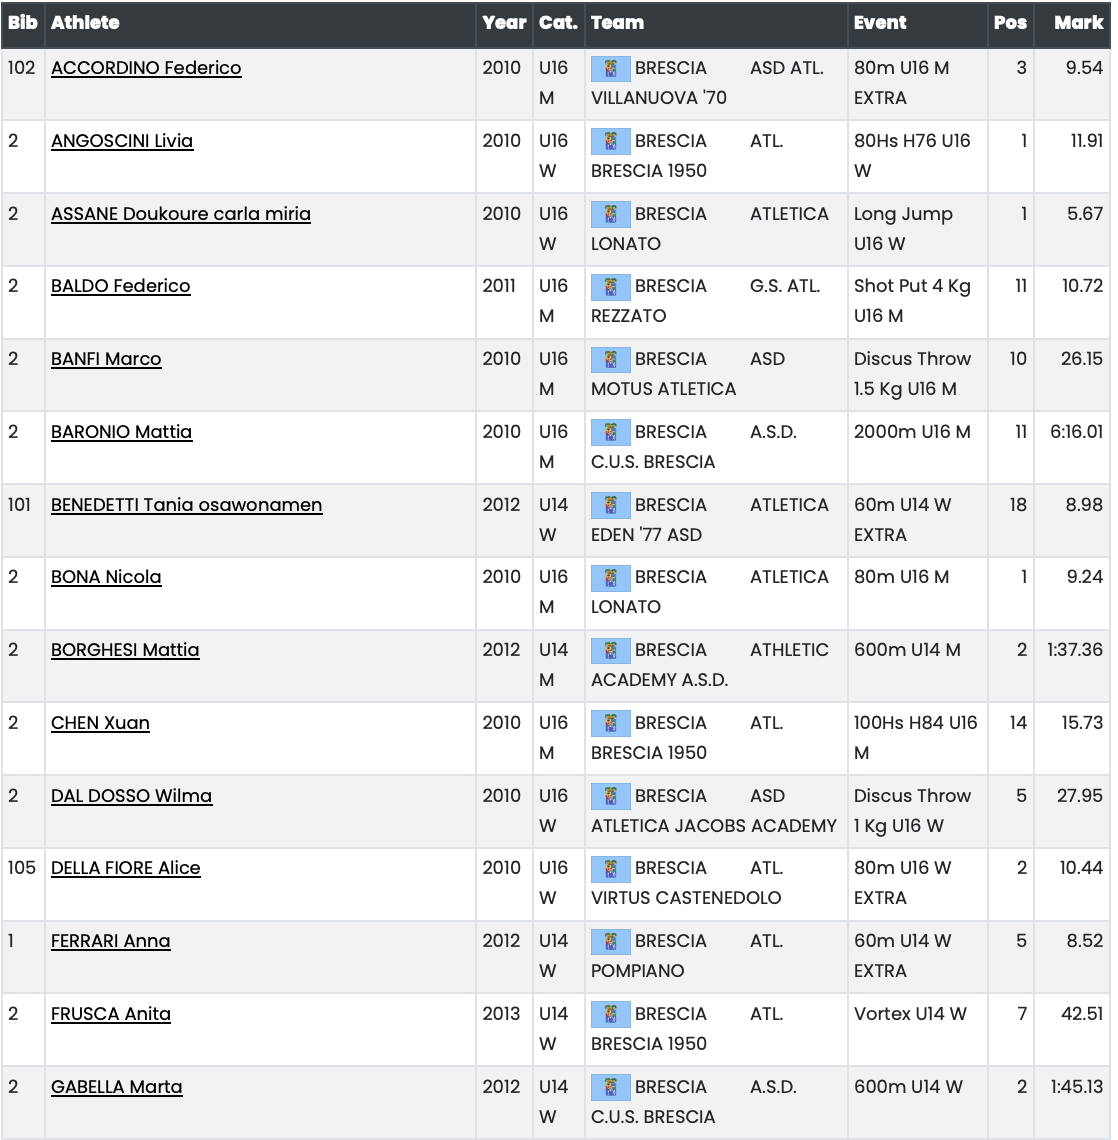The image size is (1118, 1140).
Task: Click bib number 105
Action: click(x=21, y=867)
